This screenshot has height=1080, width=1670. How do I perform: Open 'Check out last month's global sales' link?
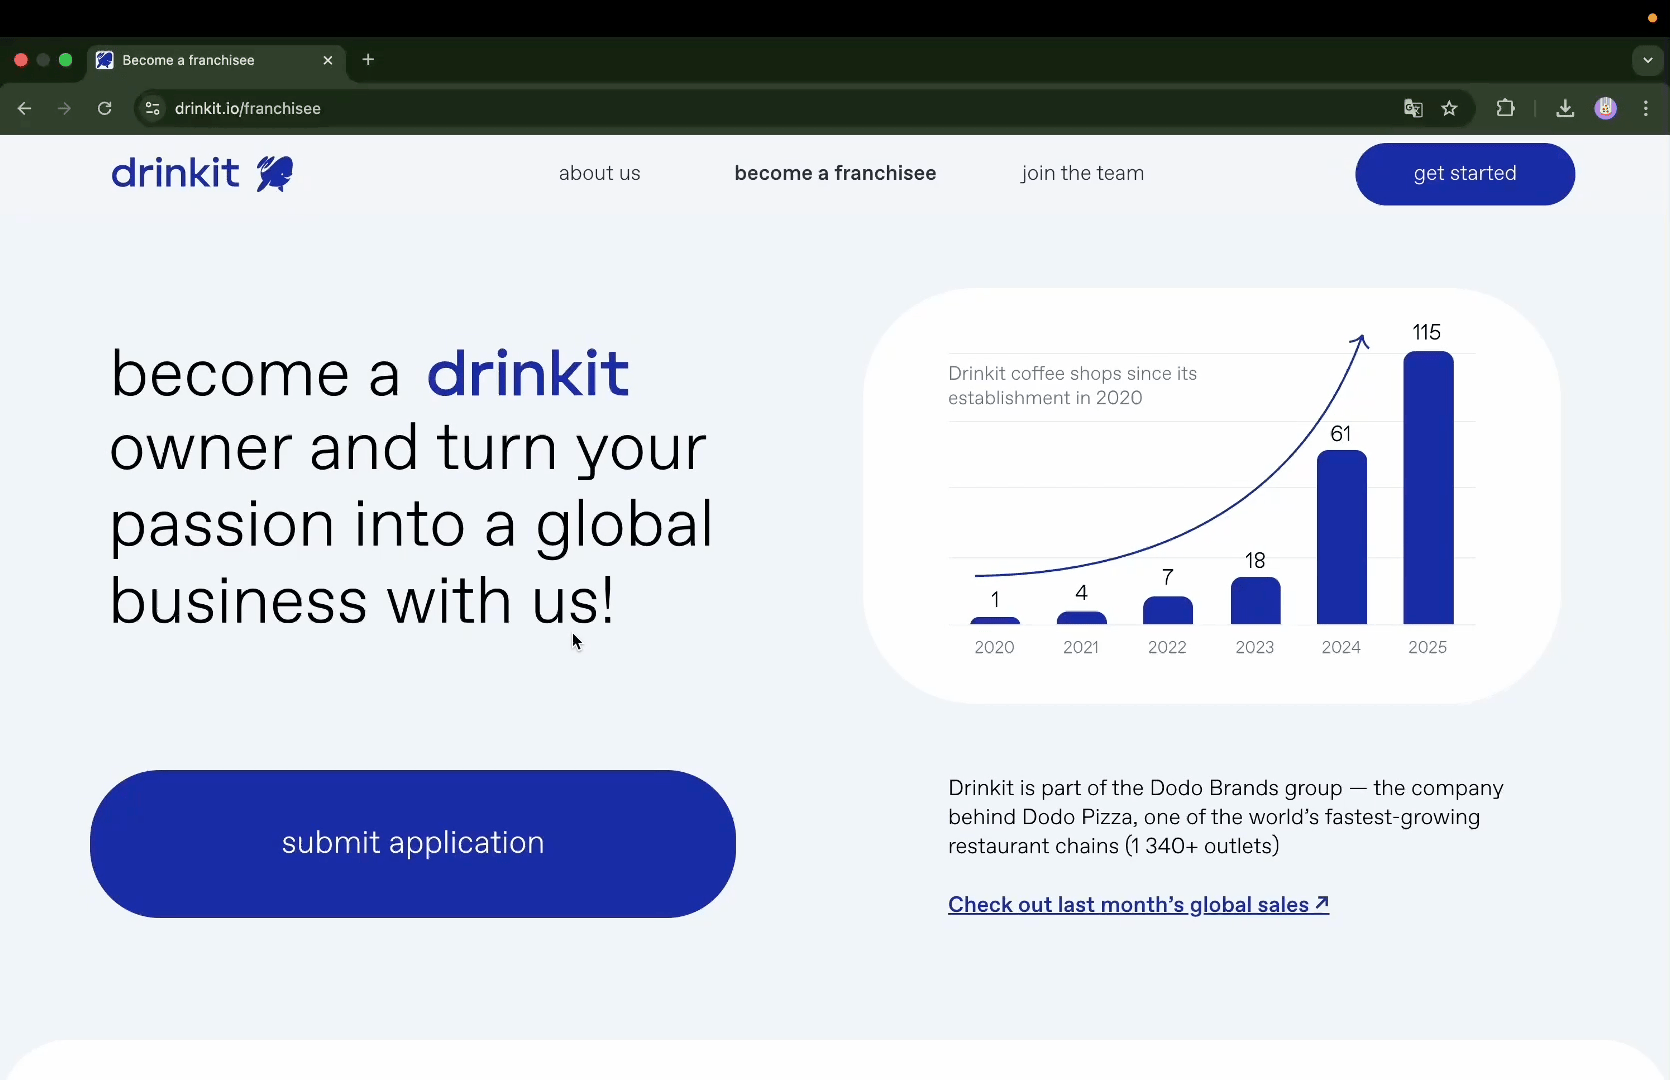pyautogui.click(x=1138, y=905)
